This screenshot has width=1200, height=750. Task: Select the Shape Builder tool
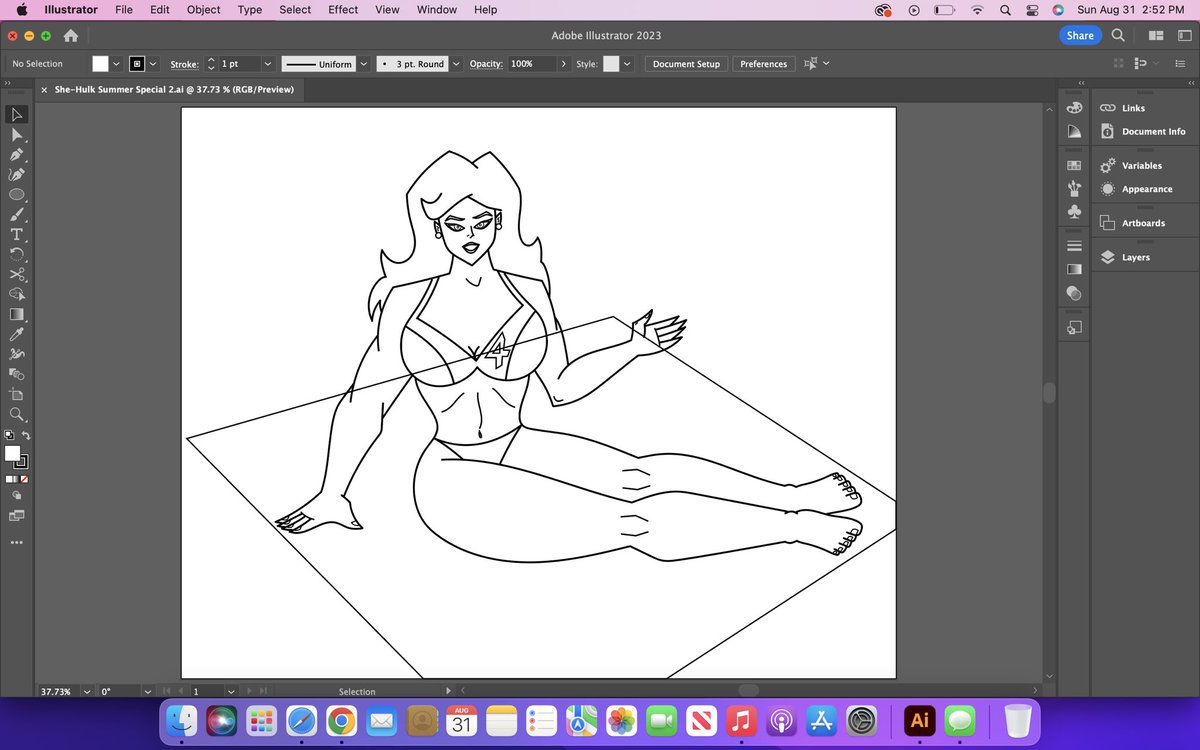click(x=16, y=294)
